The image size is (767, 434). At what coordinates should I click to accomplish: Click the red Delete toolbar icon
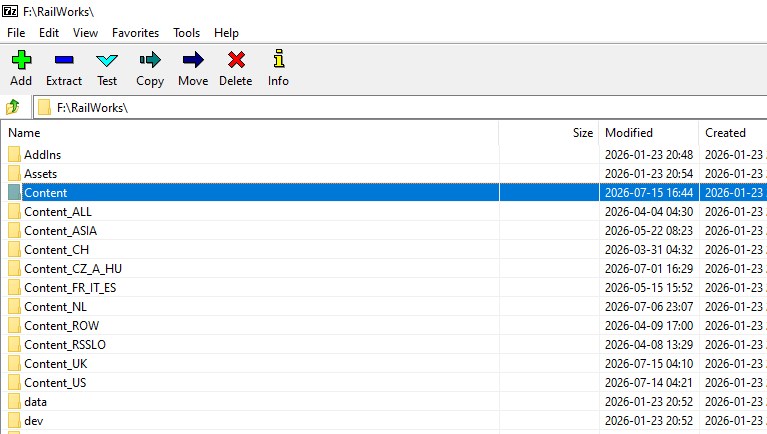(236, 60)
